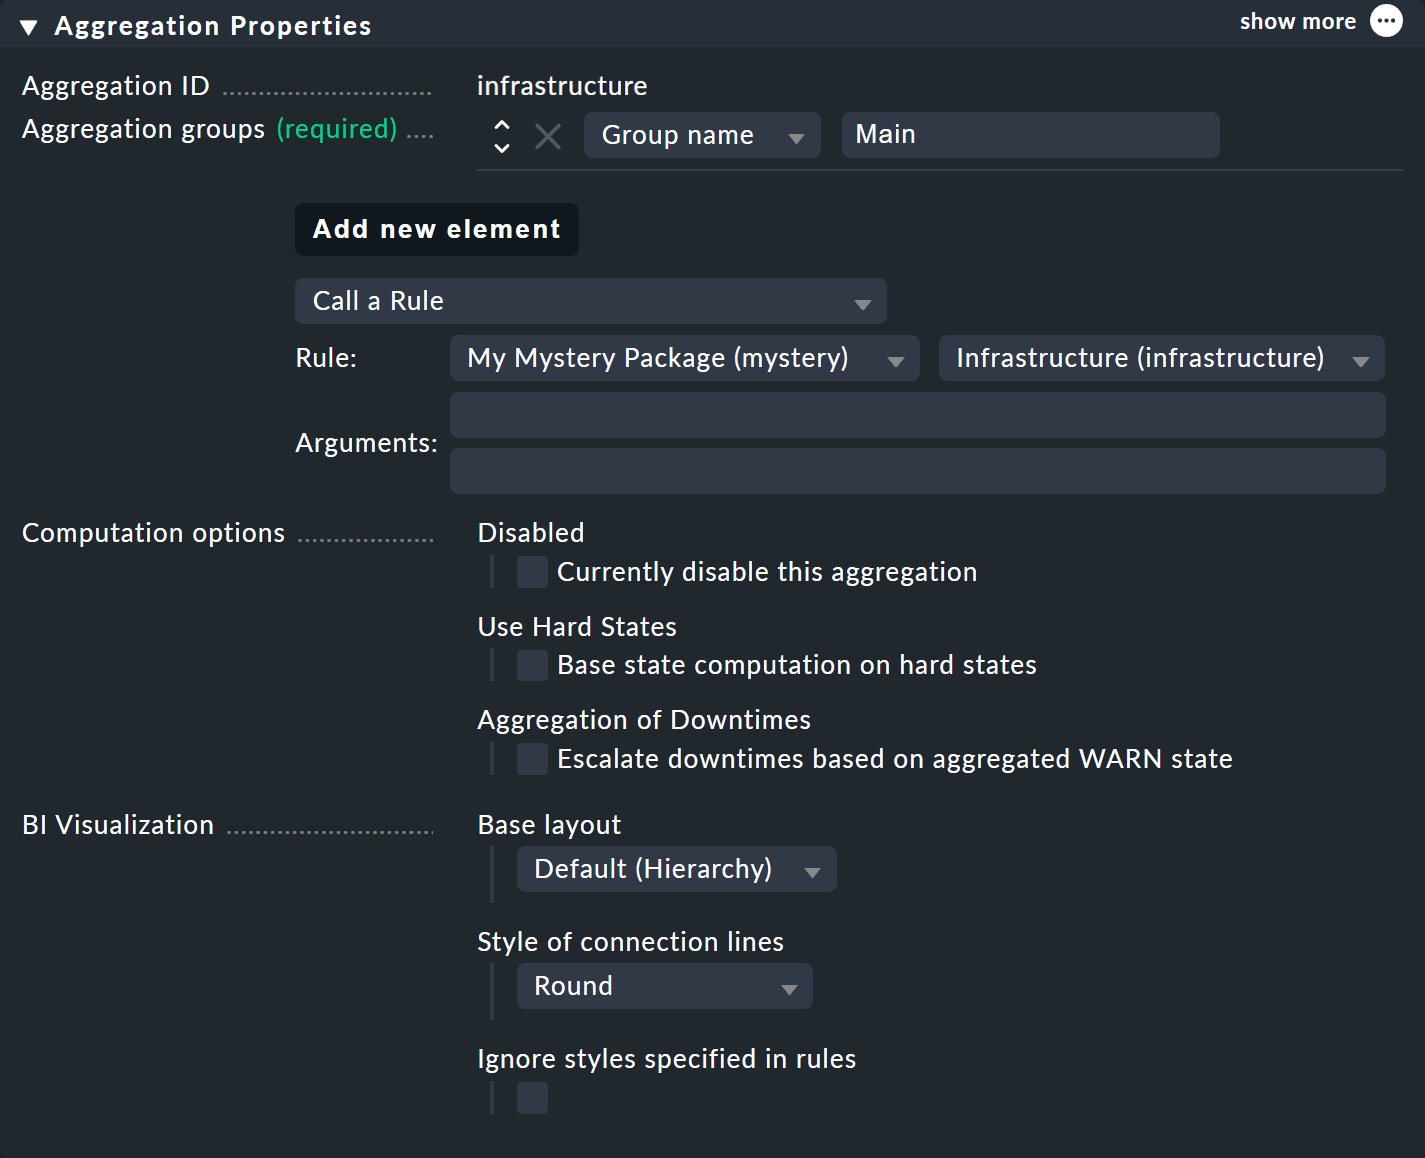
Task: Click the move up arrow for group
Action: (x=502, y=125)
